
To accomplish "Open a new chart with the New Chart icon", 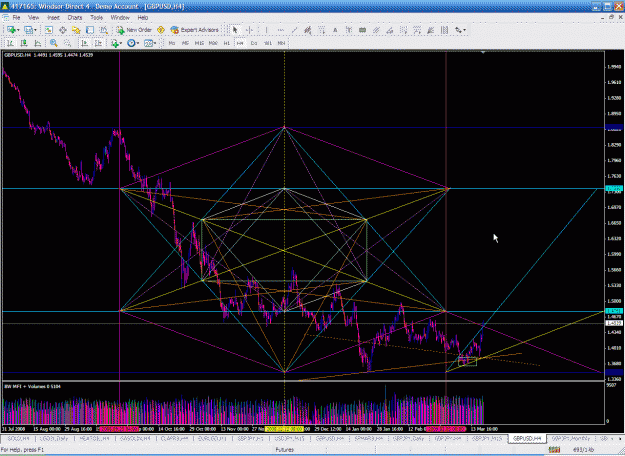I will click(x=11, y=30).
